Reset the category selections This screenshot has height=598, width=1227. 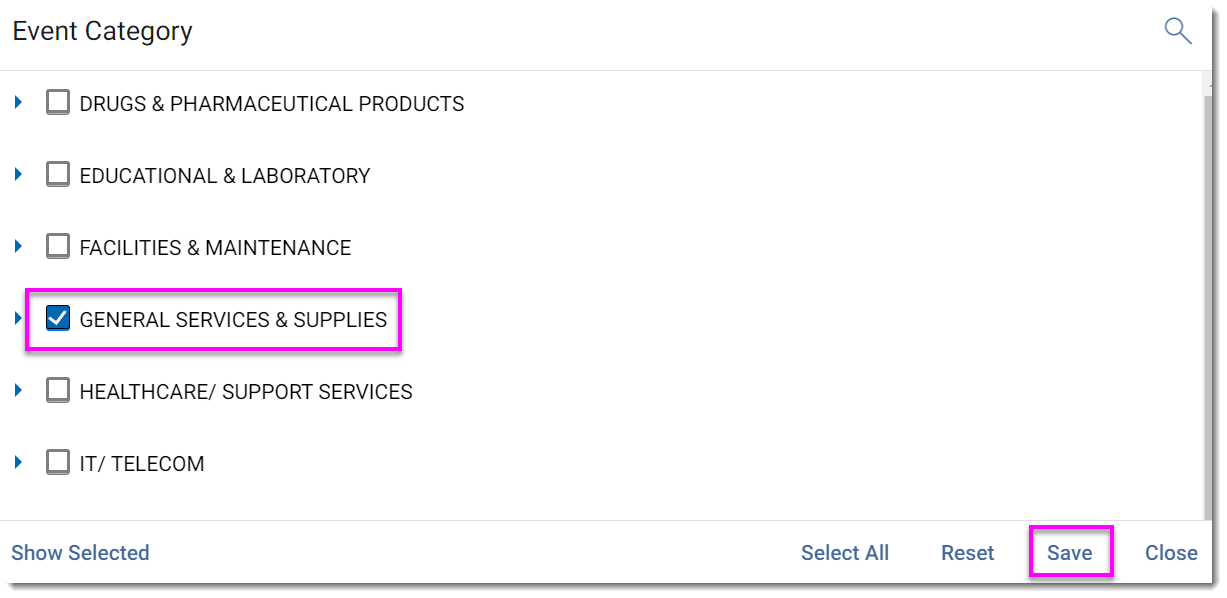pos(968,553)
